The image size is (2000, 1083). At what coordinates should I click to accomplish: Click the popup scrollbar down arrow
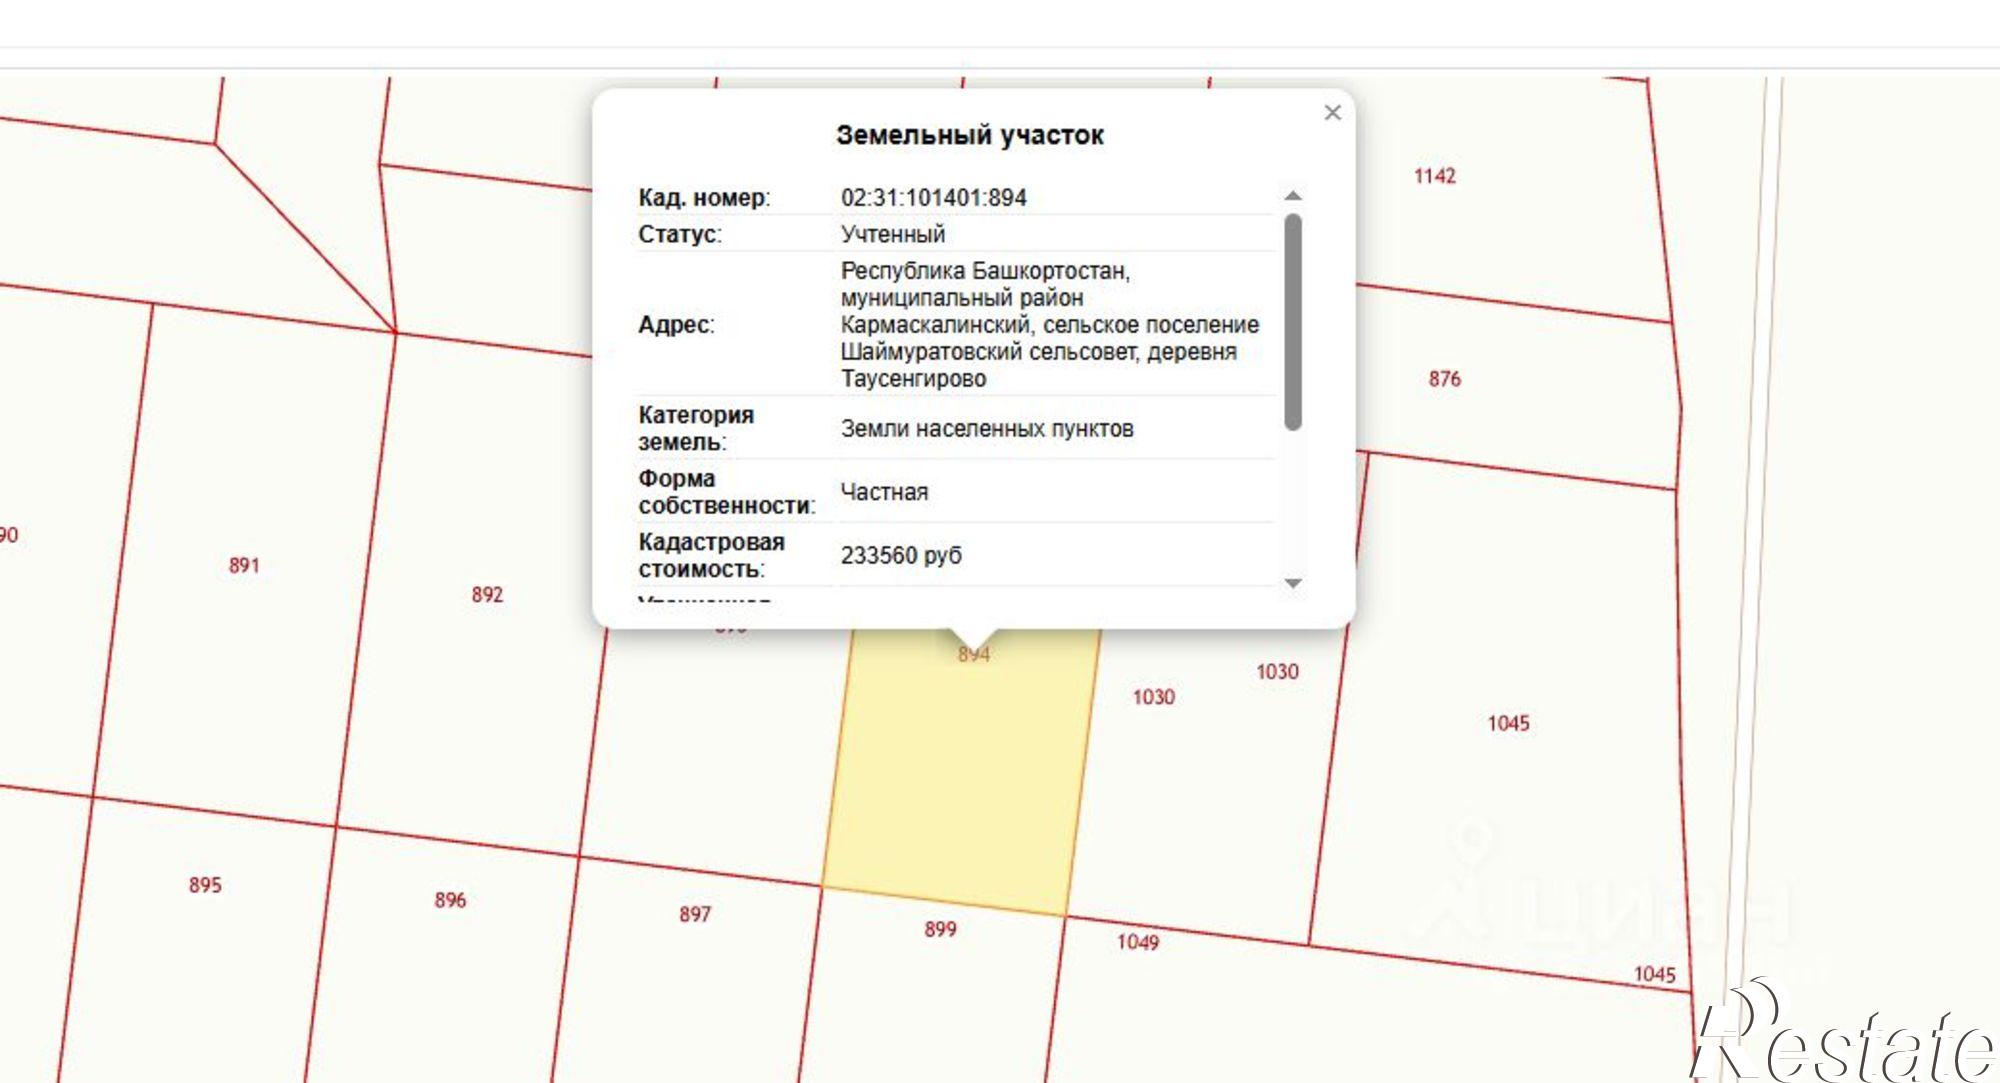click(x=1293, y=583)
